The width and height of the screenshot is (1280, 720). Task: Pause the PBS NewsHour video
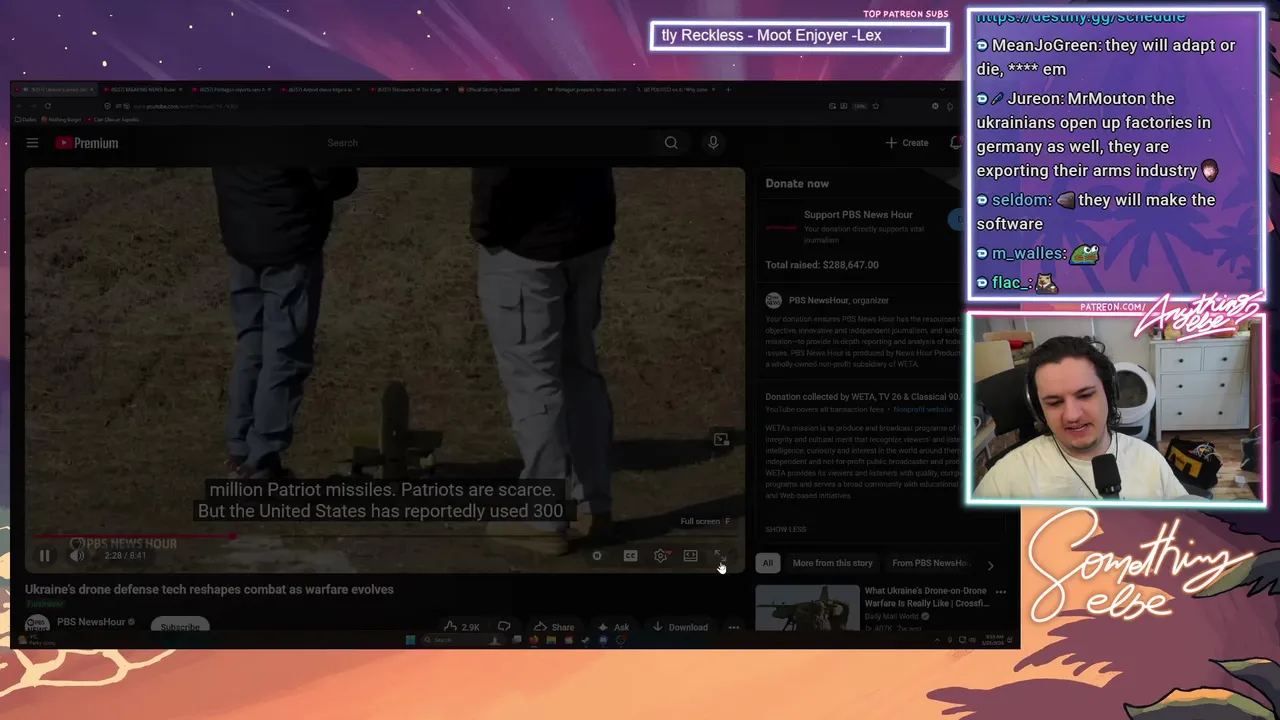[44, 556]
